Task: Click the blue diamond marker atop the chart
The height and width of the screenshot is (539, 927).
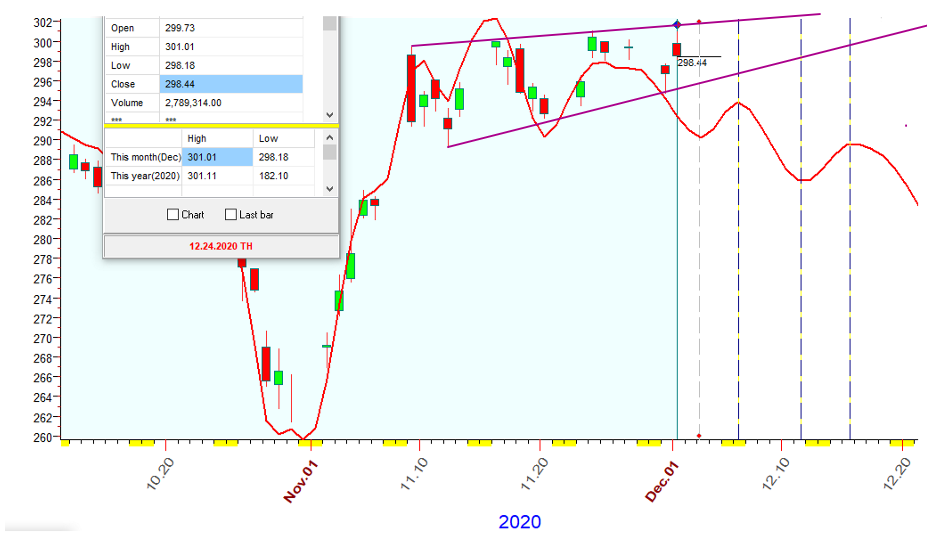Action: coord(677,24)
